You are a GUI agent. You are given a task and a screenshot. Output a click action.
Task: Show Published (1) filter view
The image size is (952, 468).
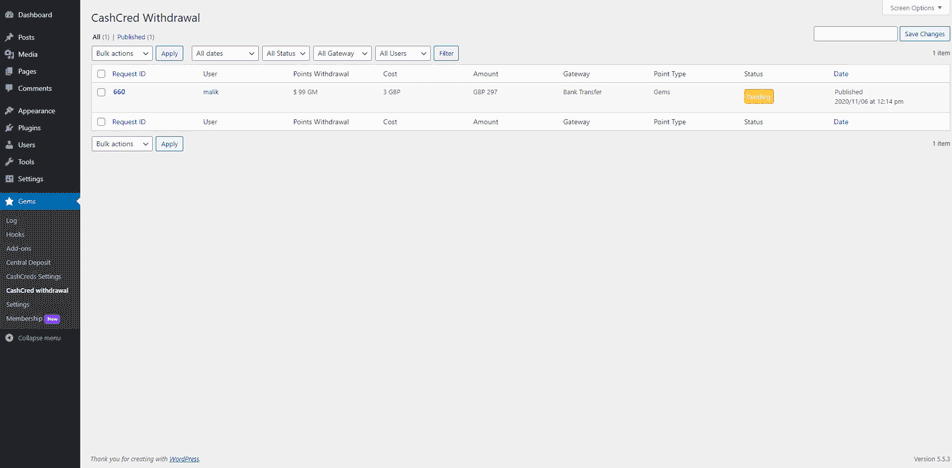(135, 37)
